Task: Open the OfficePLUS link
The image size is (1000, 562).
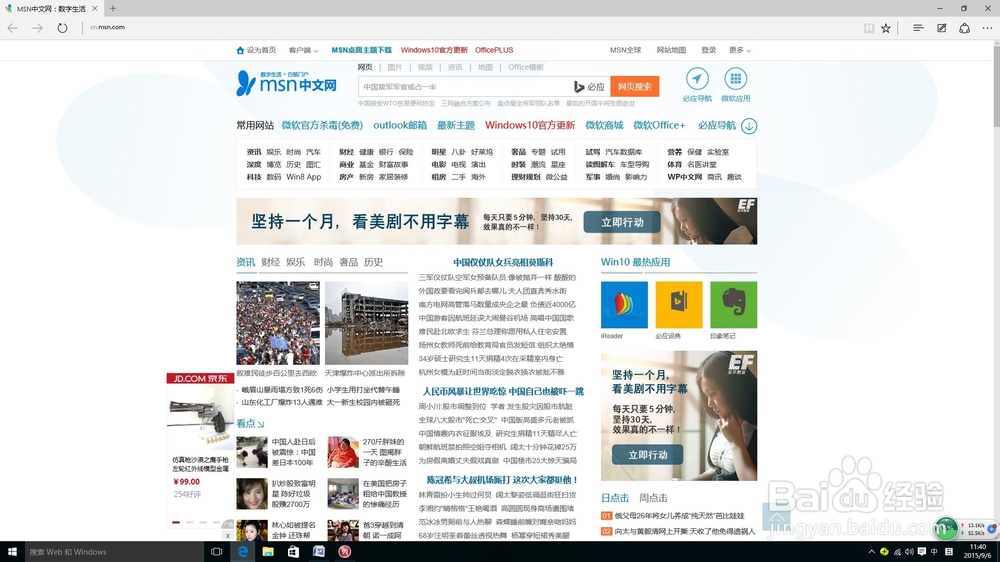Action: tap(494, 50)
